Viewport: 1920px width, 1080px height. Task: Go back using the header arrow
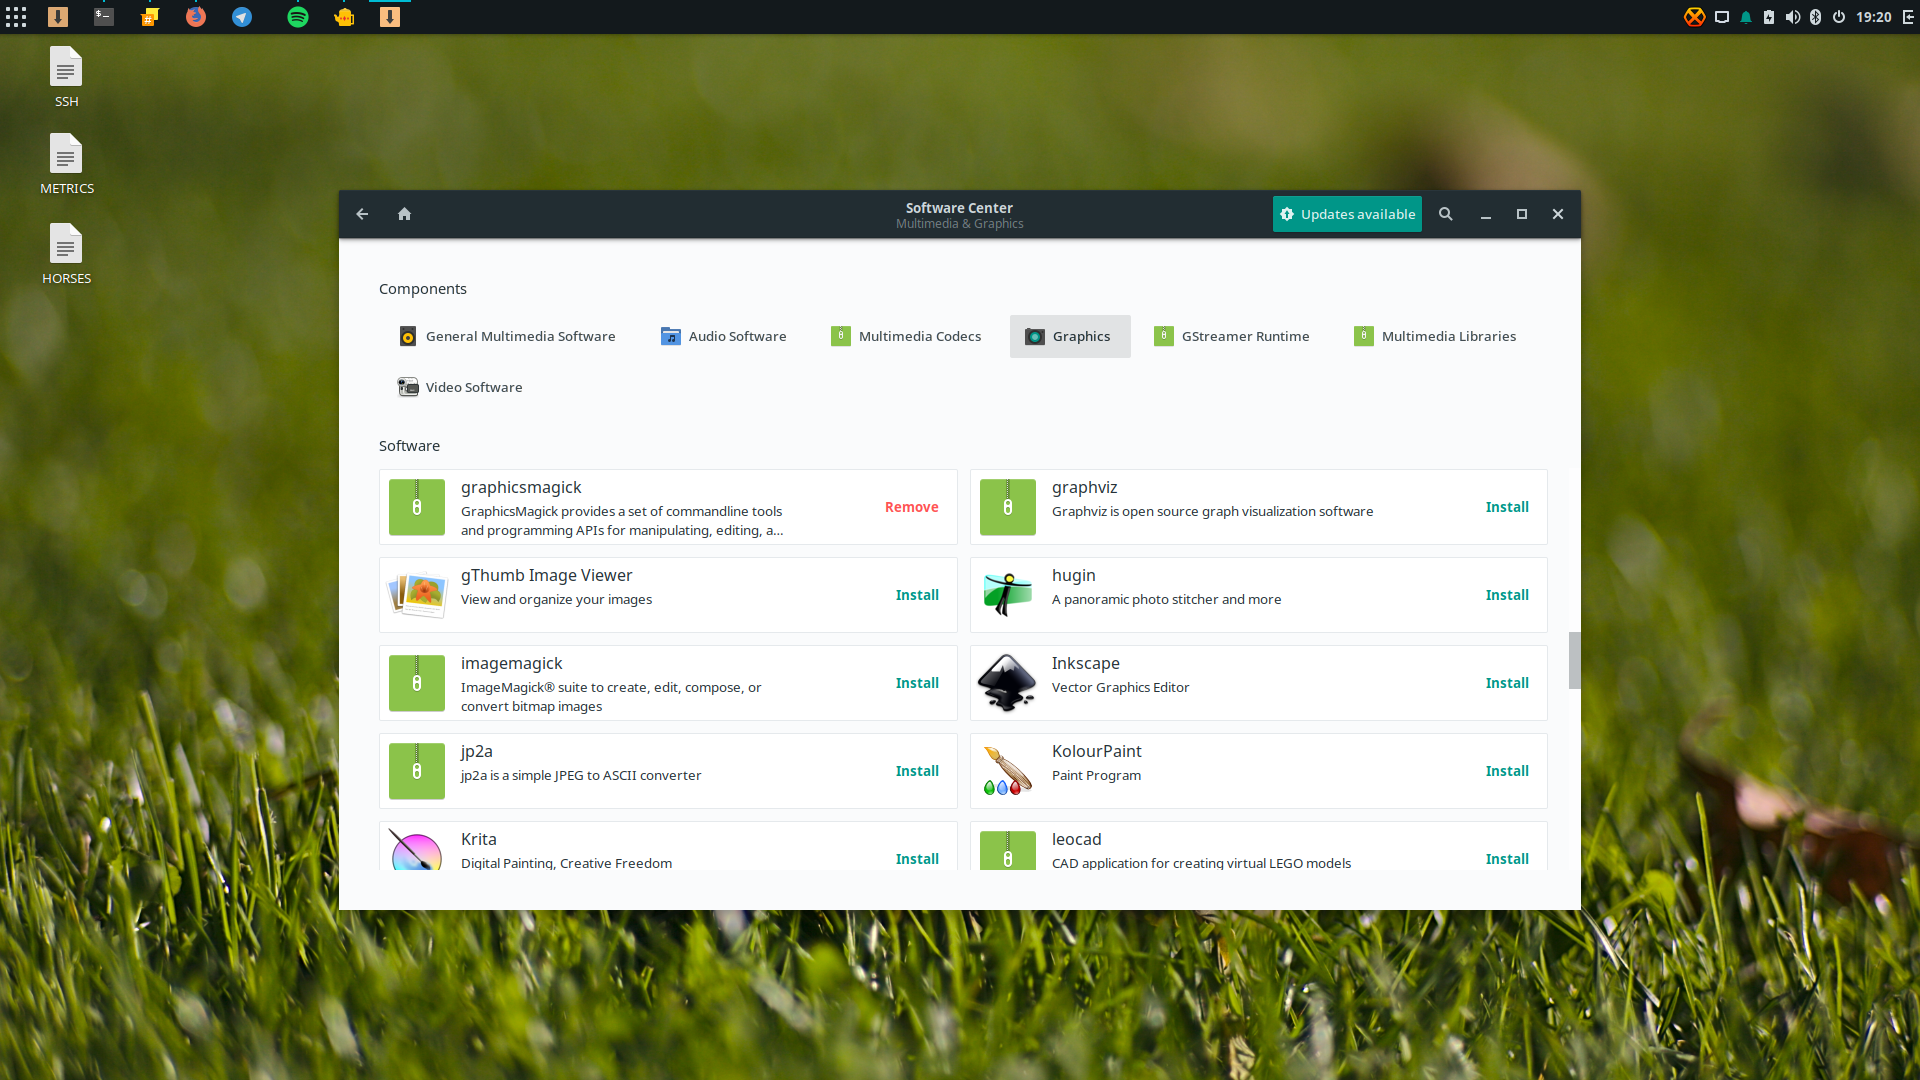(362, 214)
